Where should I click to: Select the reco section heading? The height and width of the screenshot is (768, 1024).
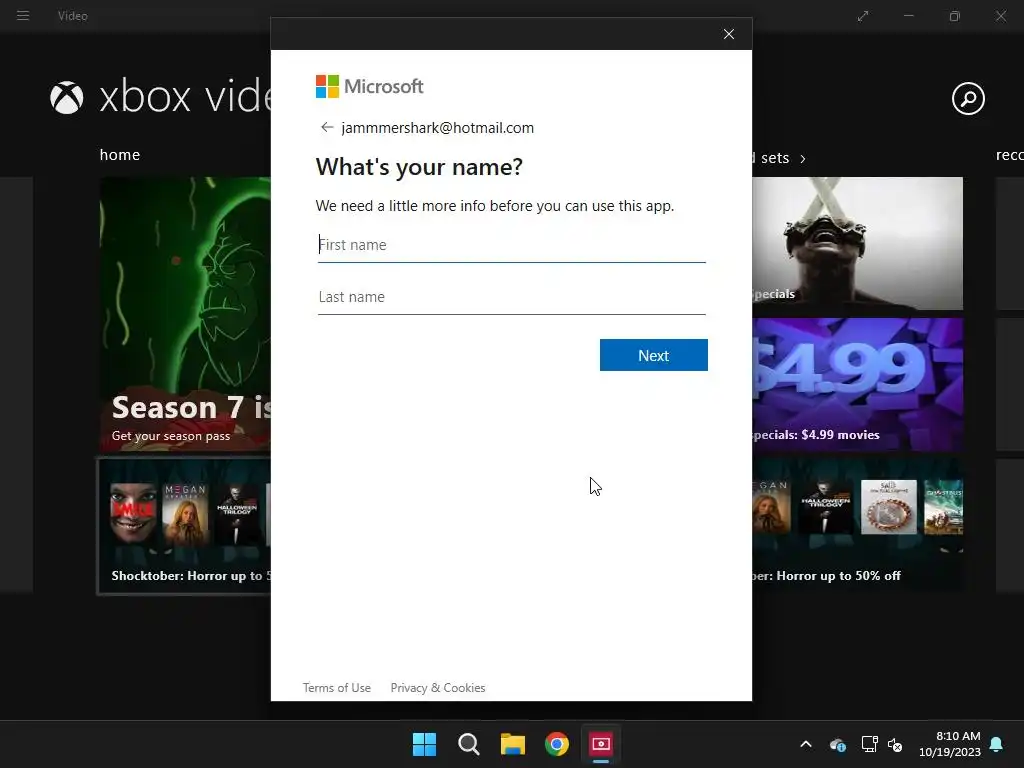1010,155
